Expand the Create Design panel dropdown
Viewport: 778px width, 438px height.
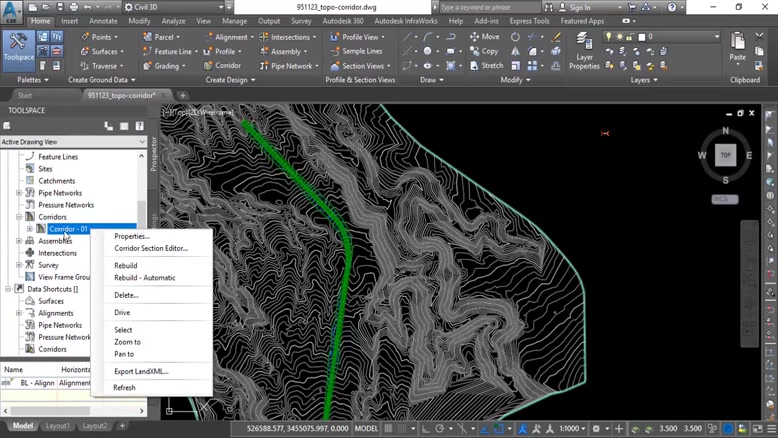(x=230, y=80)
